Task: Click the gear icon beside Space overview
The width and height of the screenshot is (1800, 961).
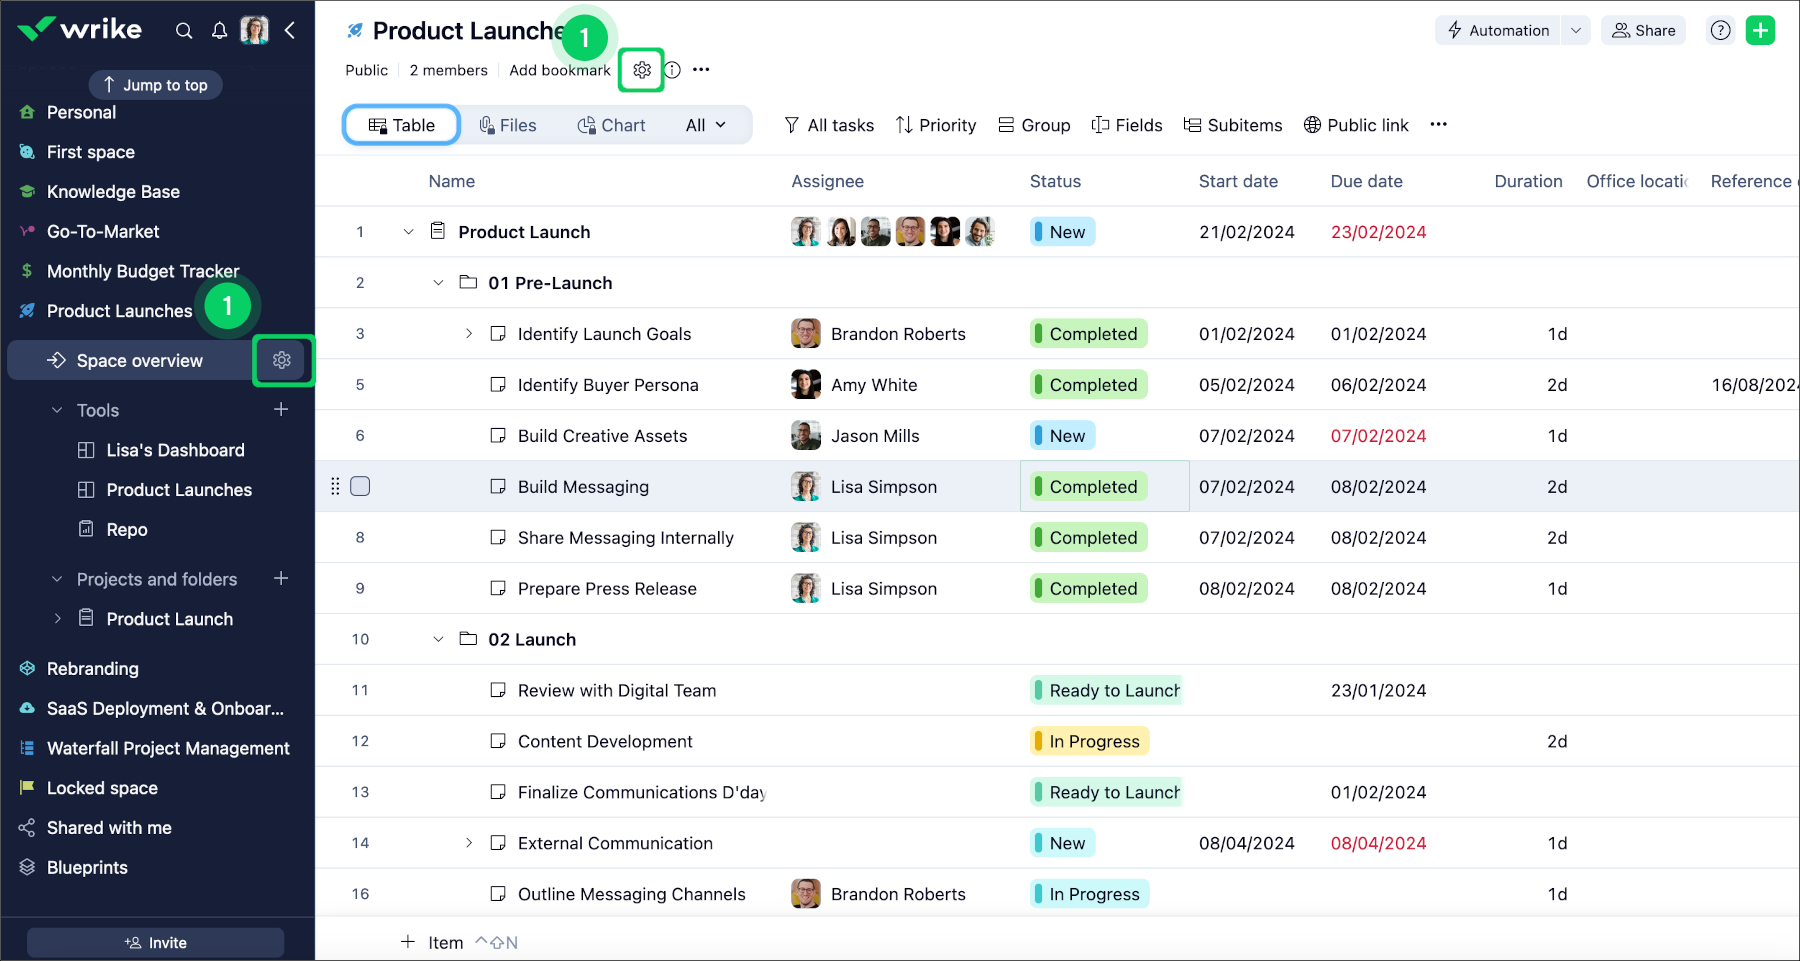Action: pyautogui.click(x=282, y=360)
